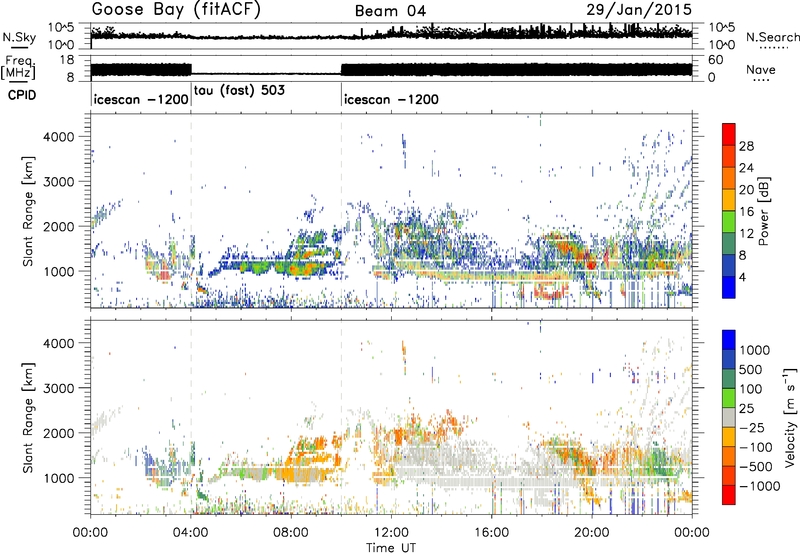Click the '20:00' time axis tick label
The width and height of the screenshot is (800, 554).
pos(592,533)
